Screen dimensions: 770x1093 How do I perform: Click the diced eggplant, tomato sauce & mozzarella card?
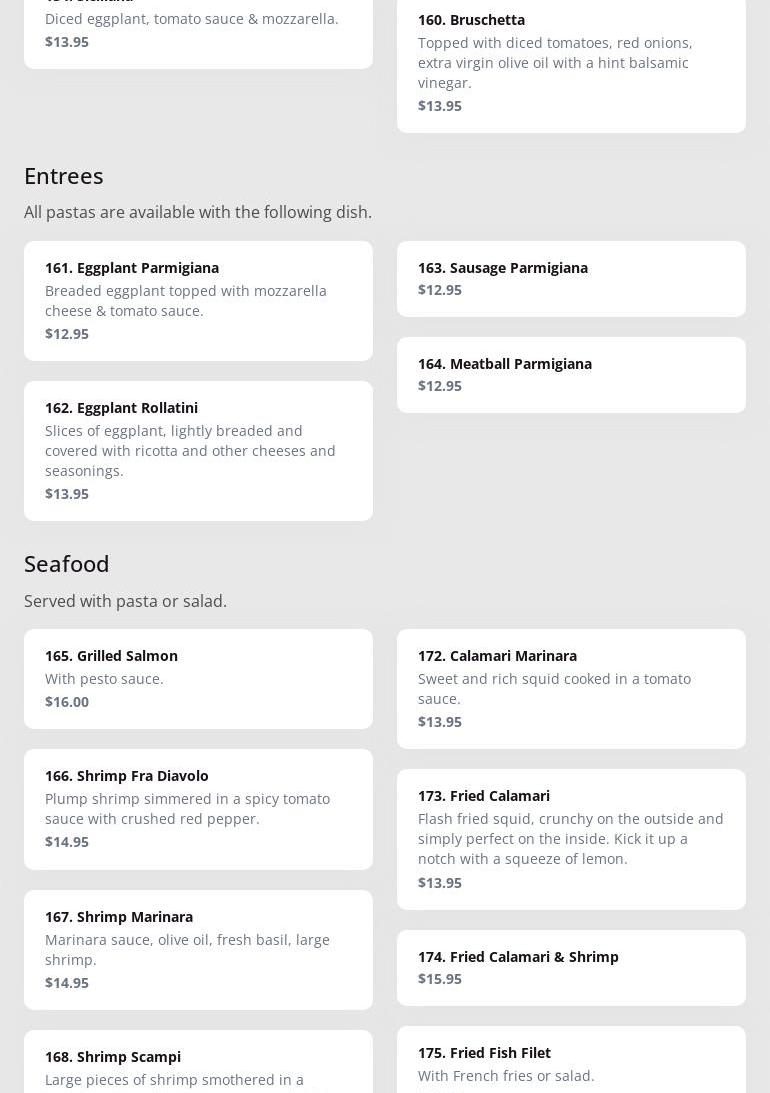pos(198,28)
